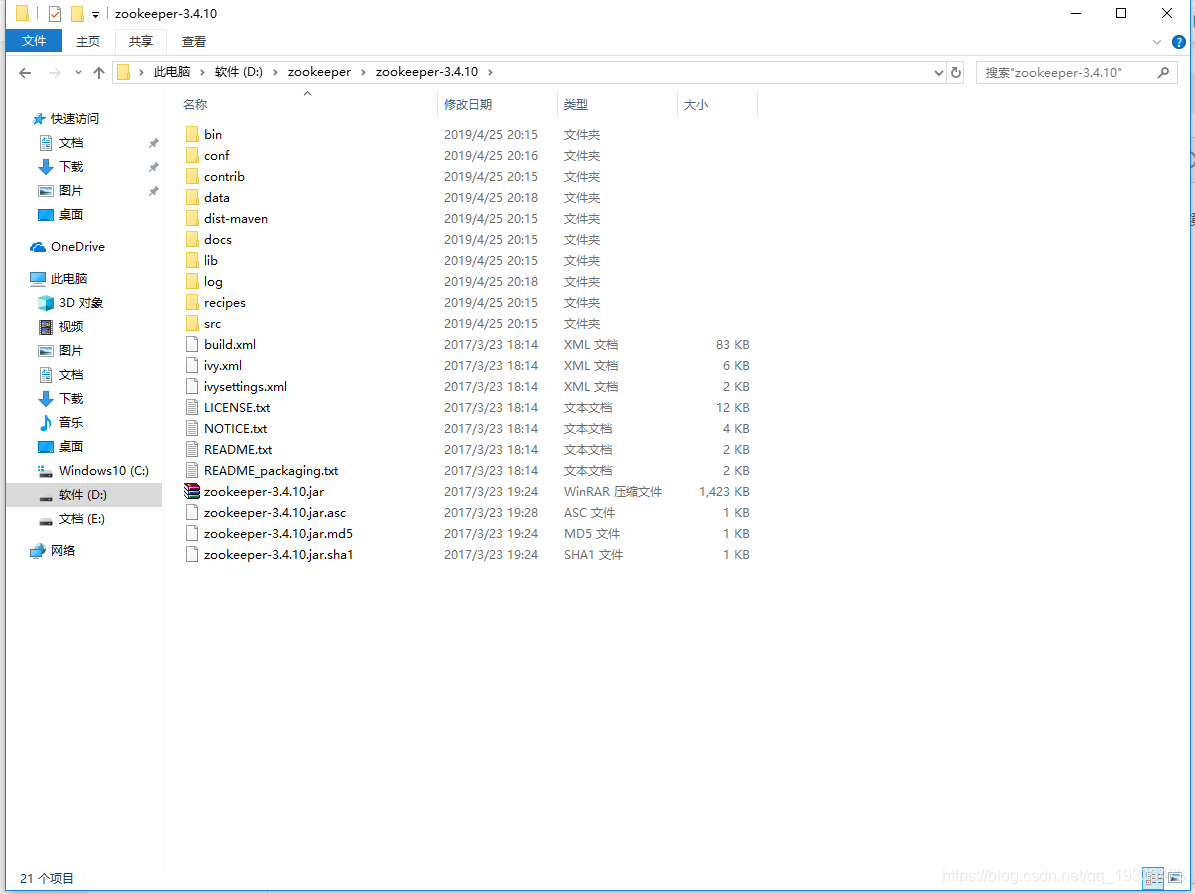Select zookeeper-3.4.10.jar WinRAR icon

tap(192, 492)
